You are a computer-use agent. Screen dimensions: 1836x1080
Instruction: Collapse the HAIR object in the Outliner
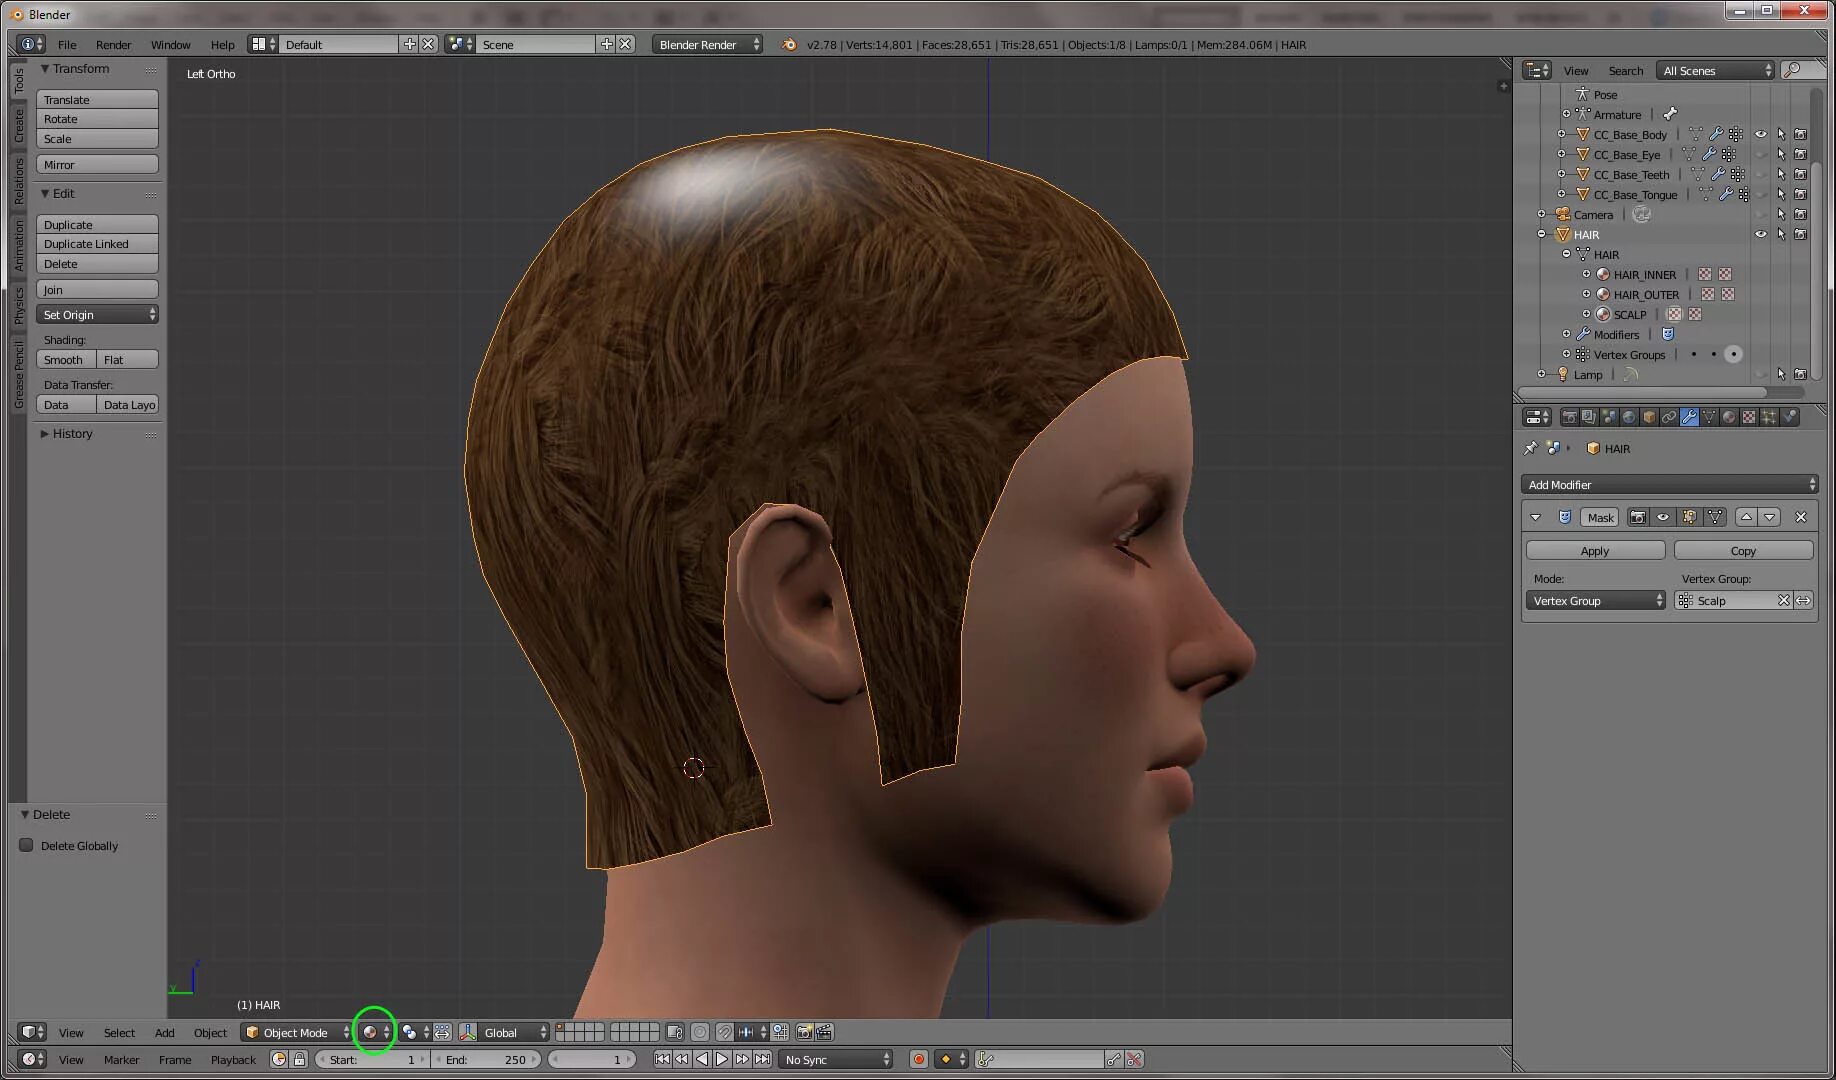[1540, 234]
